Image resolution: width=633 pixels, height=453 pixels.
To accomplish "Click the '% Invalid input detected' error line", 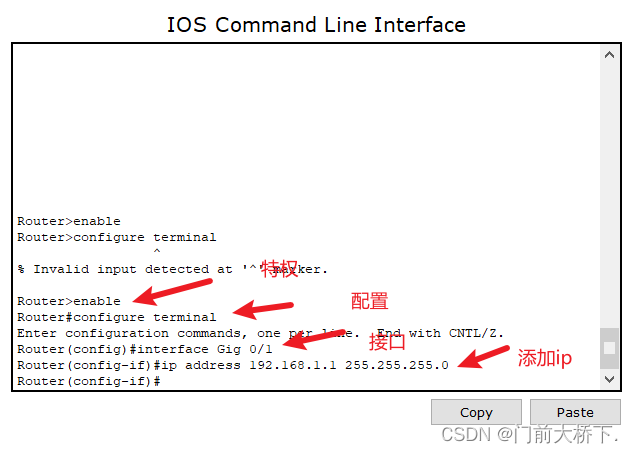I will [x=172, y=269].
